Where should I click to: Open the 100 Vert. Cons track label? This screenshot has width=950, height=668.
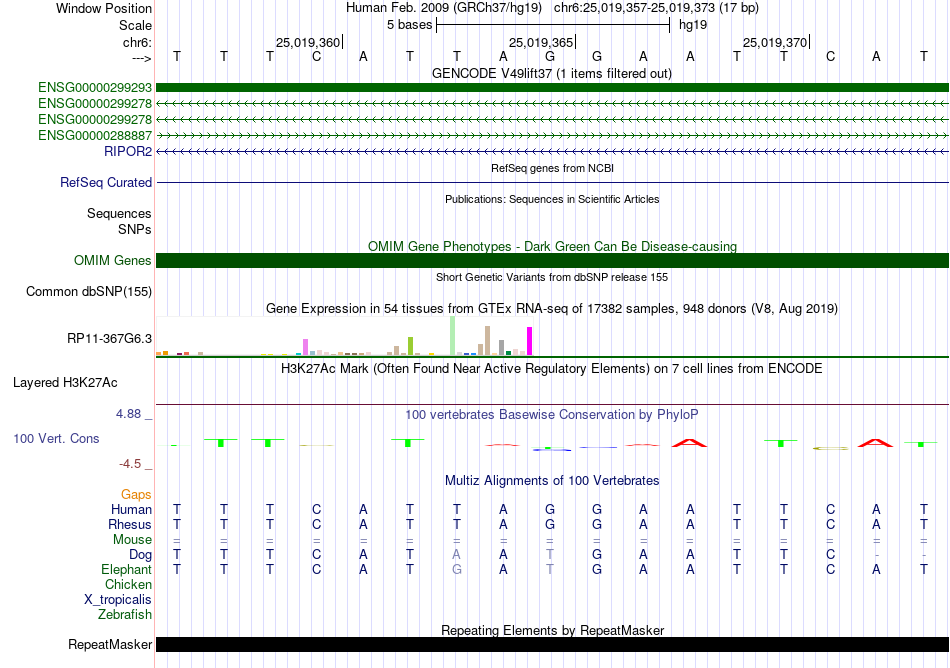click(x=56, y=438)
